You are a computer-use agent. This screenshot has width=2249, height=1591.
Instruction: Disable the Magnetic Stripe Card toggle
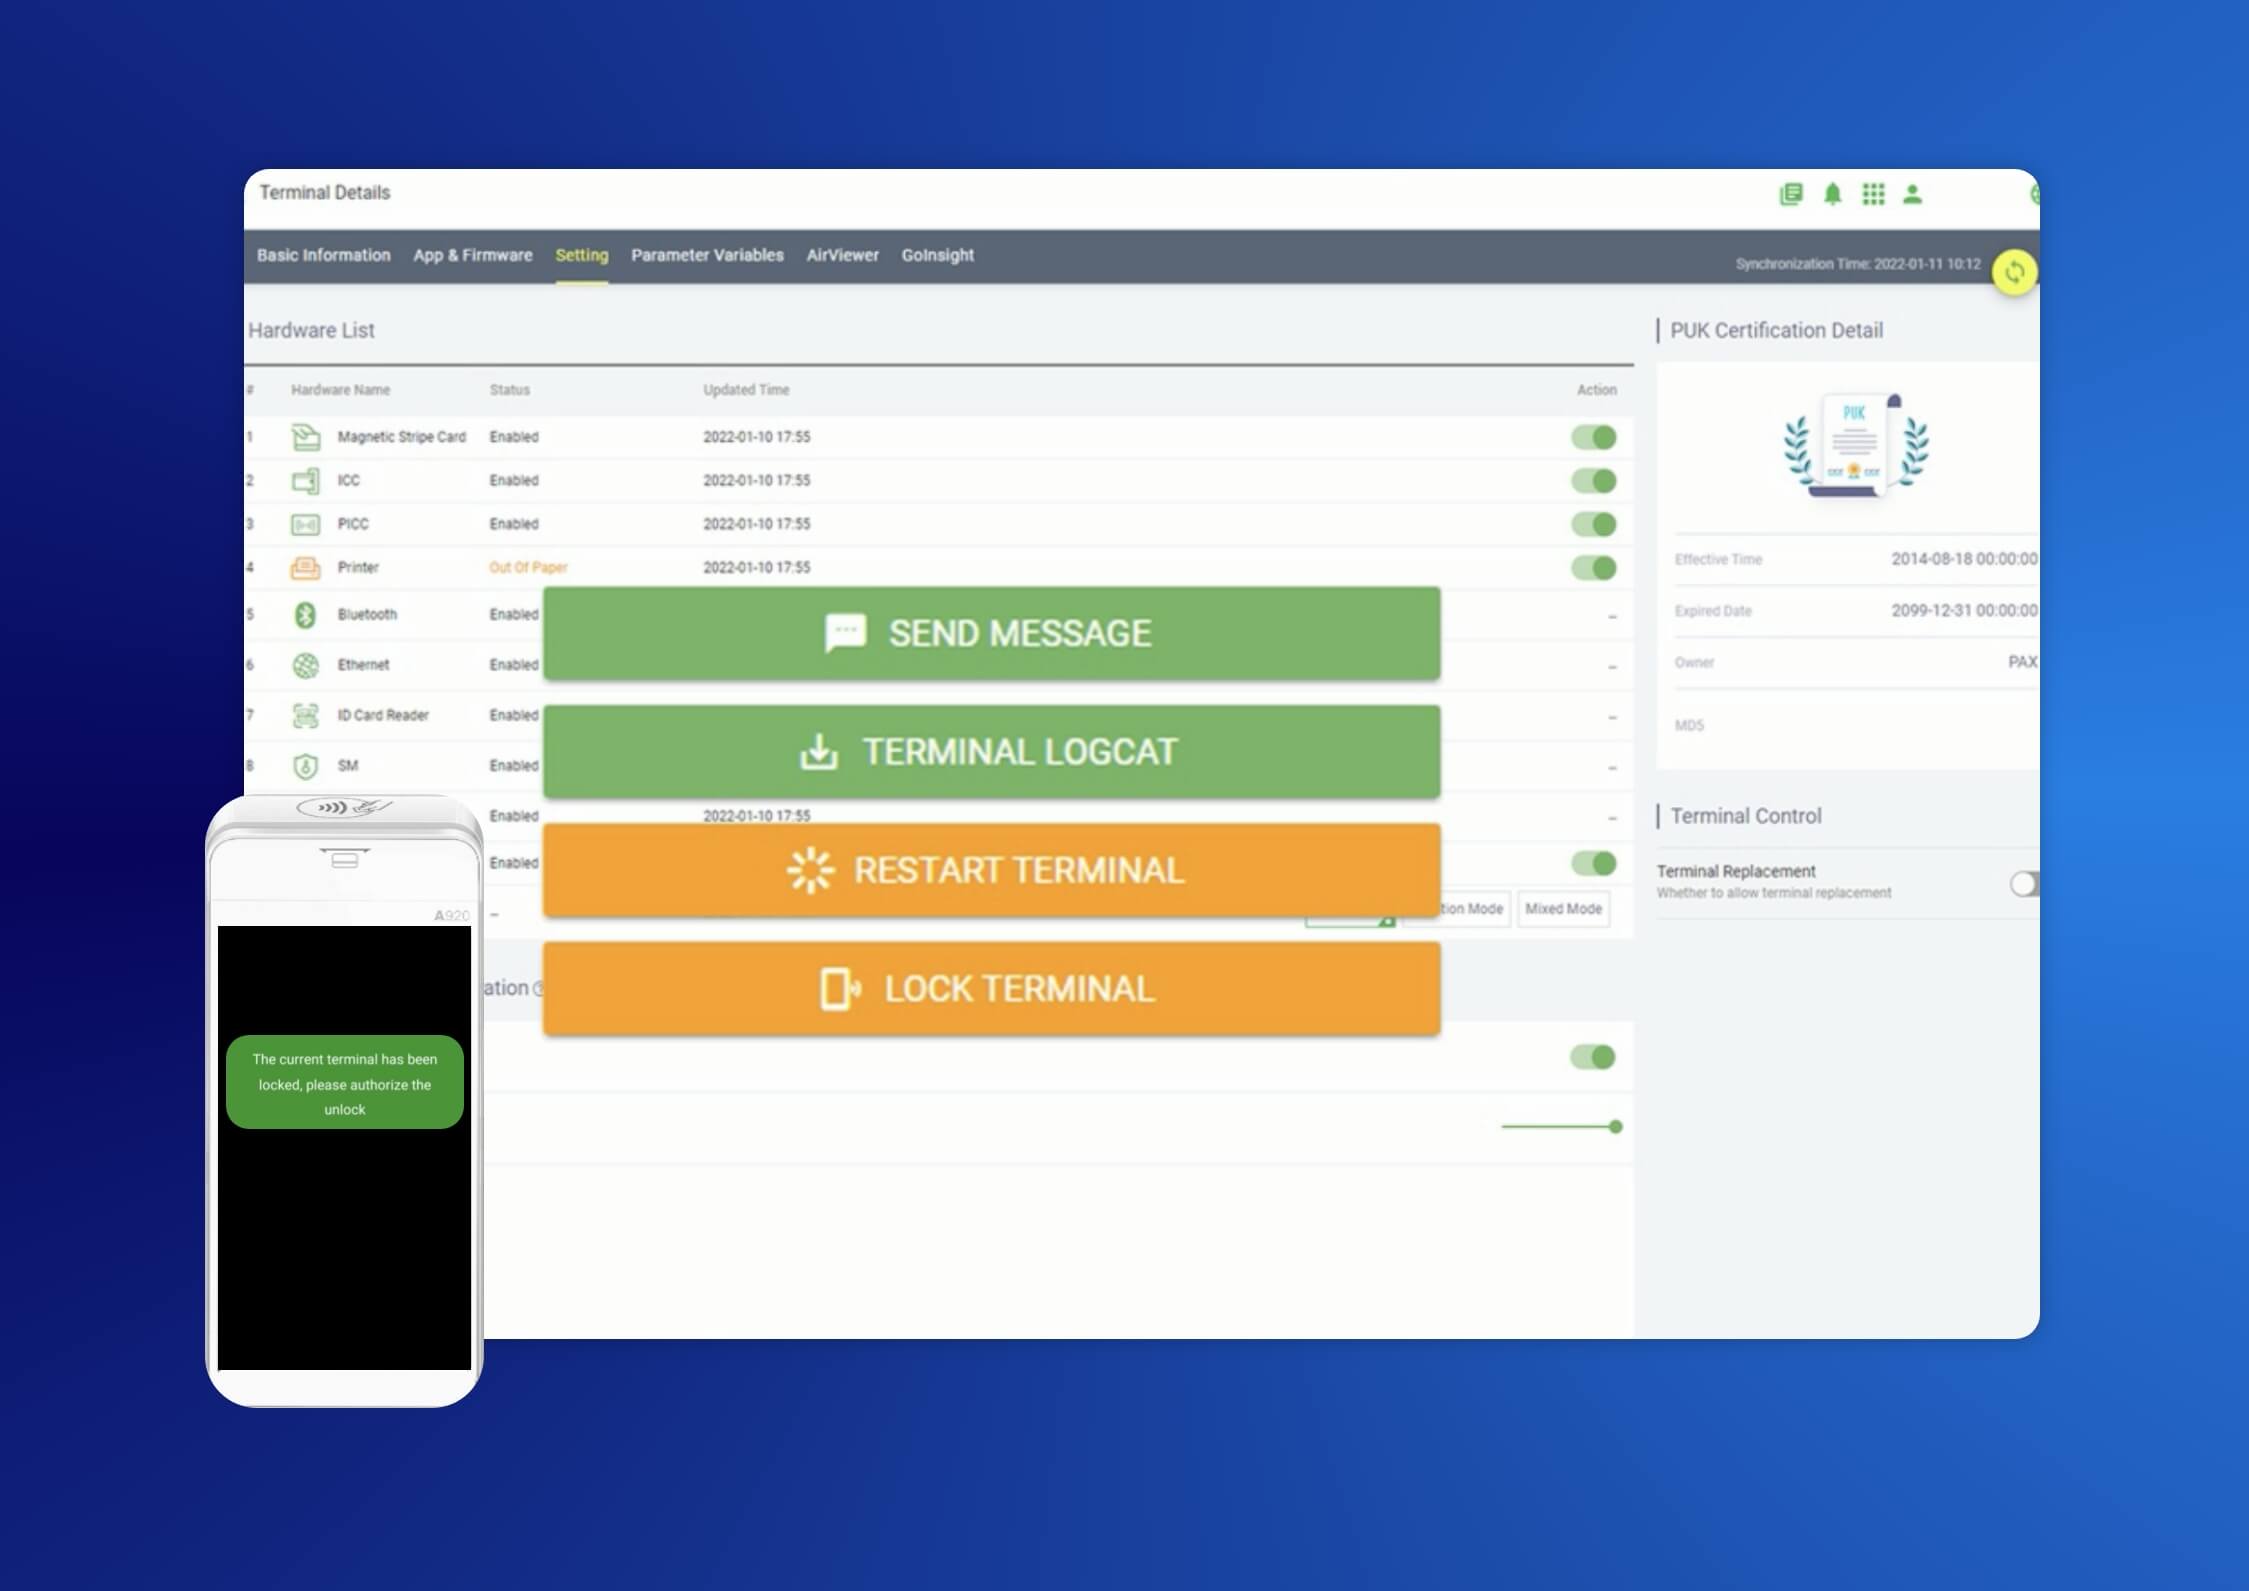(1593, 437)
